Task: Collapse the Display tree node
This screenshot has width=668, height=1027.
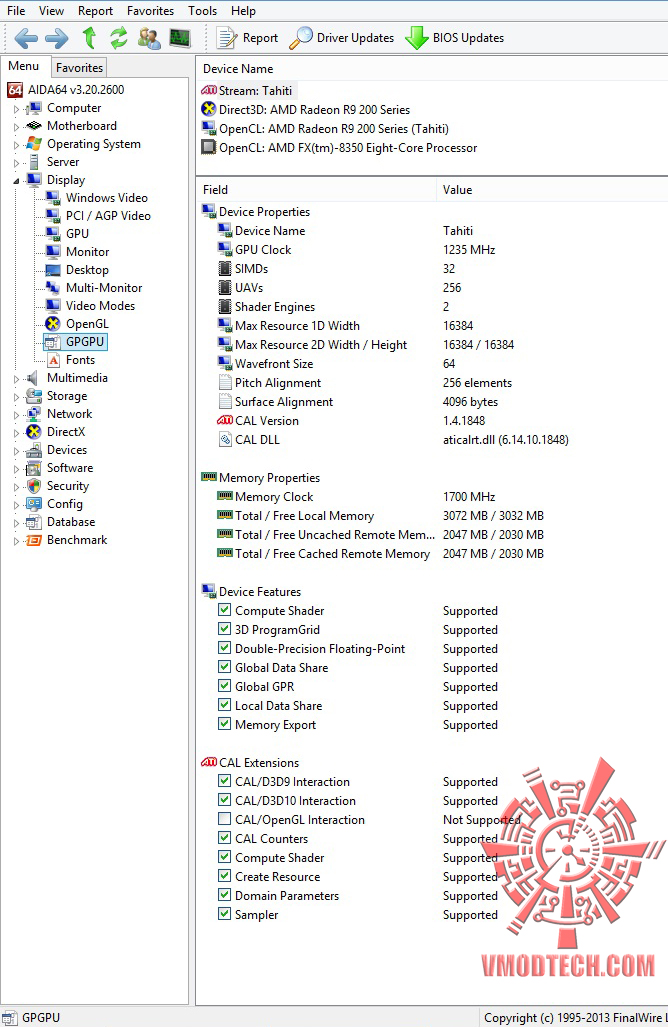Action: [x=16, y=181]
